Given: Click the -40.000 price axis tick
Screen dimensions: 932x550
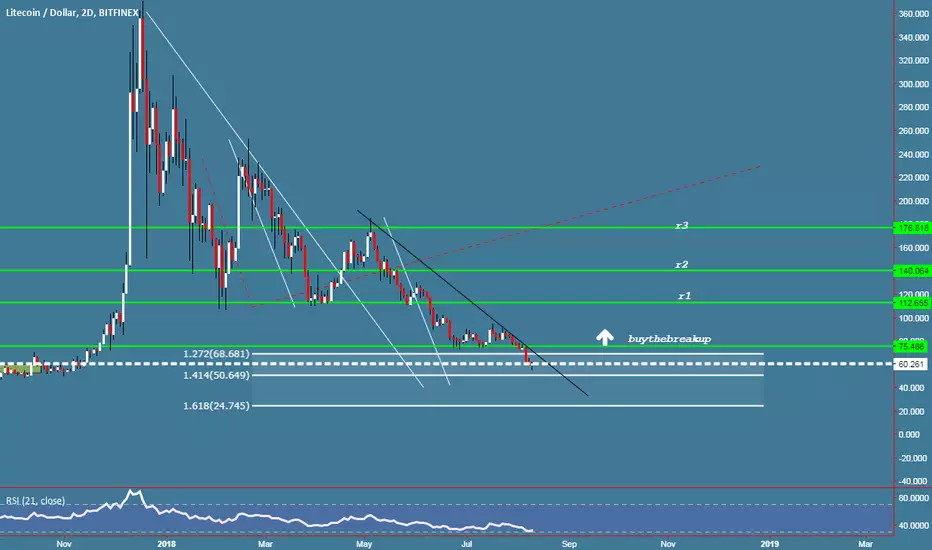Looking at the screenshot, I should 912,481.
